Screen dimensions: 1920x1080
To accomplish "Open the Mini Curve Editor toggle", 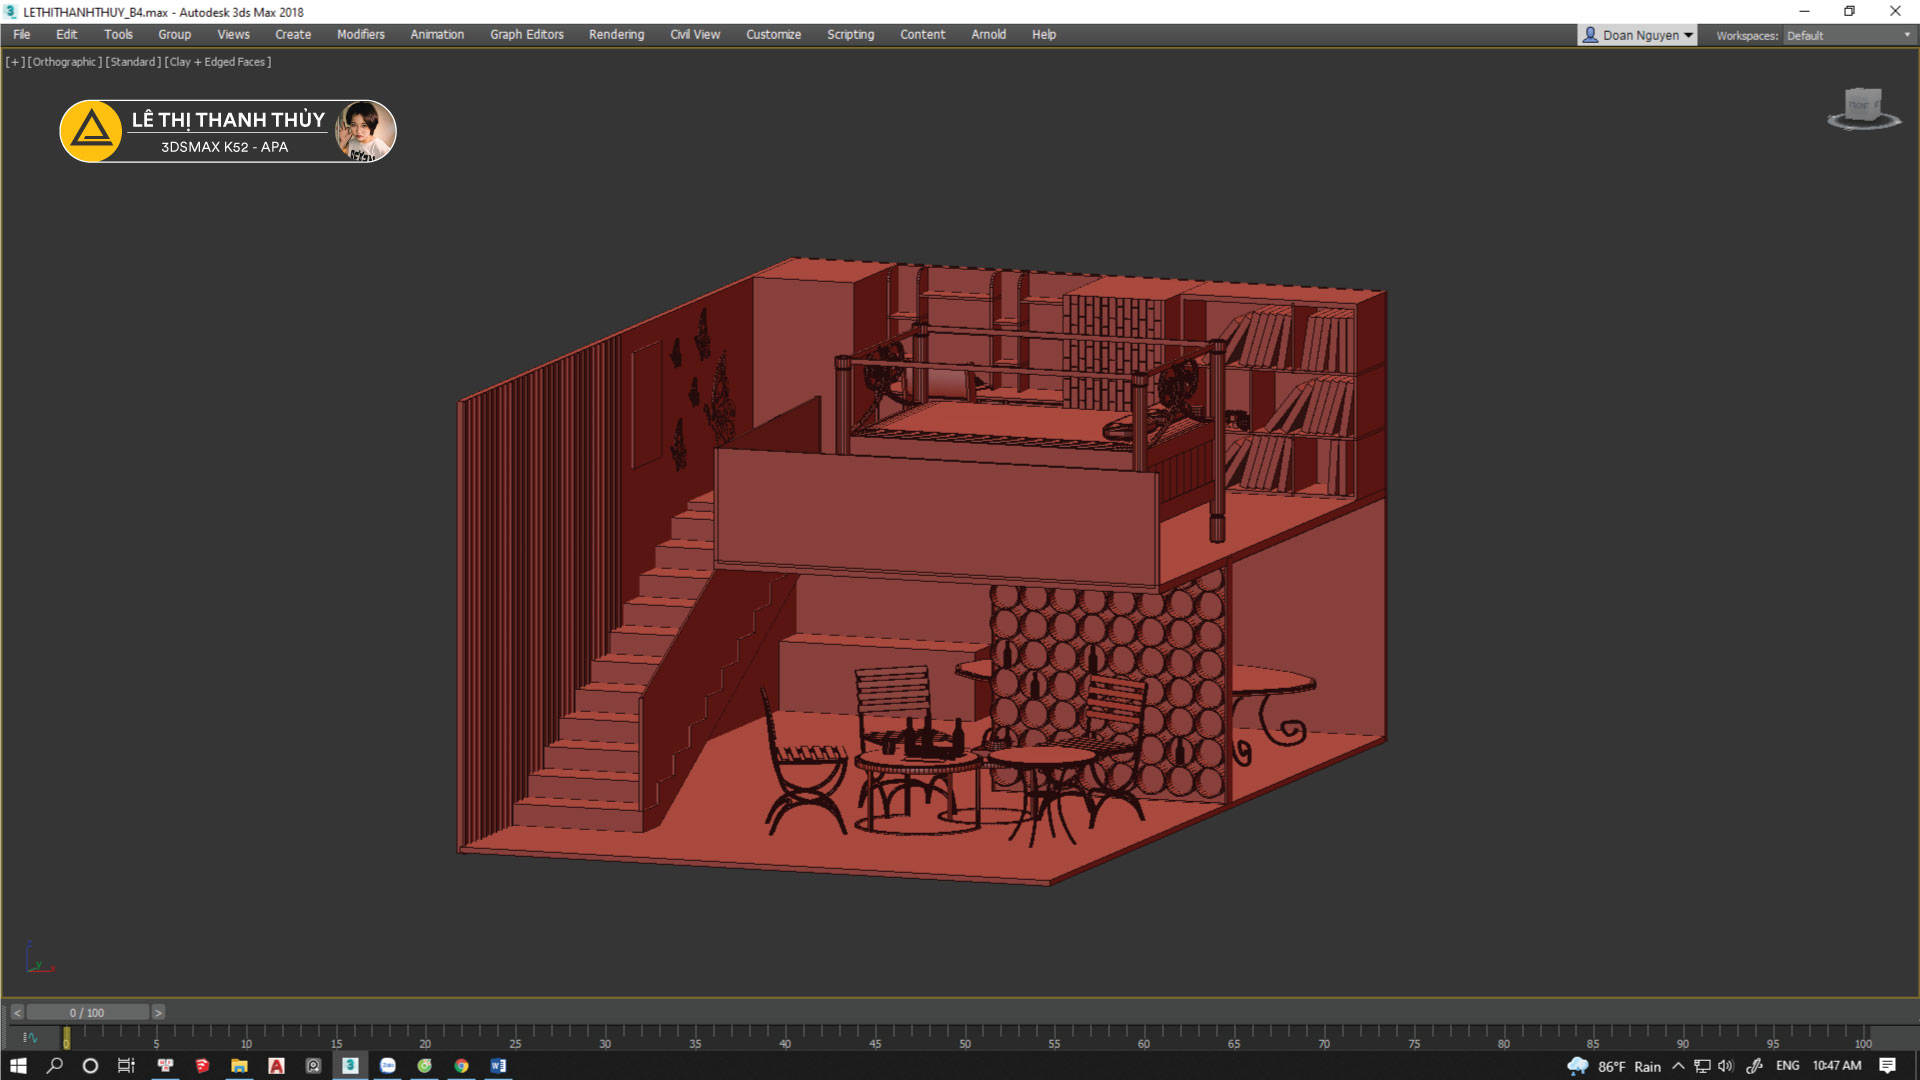I will [x=30, y=1038].
